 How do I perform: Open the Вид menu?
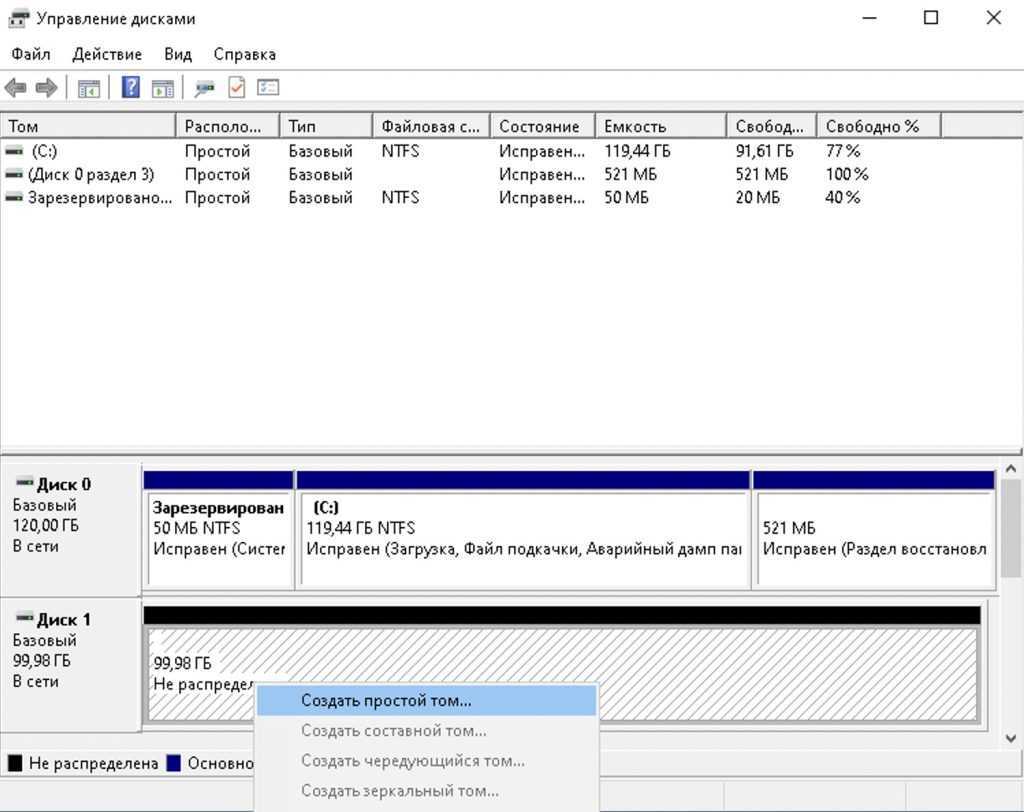pyautogui.click(x=177, y=54)
